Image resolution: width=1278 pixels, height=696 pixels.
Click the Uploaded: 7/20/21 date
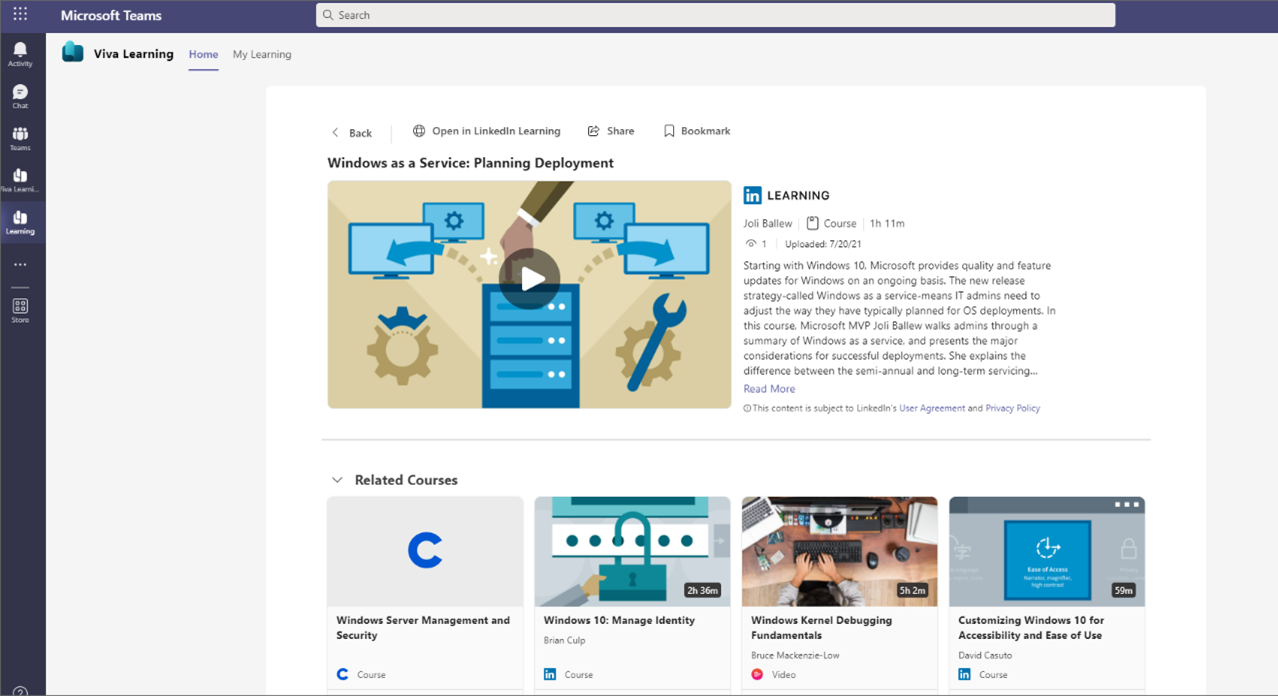click(823, 244)
